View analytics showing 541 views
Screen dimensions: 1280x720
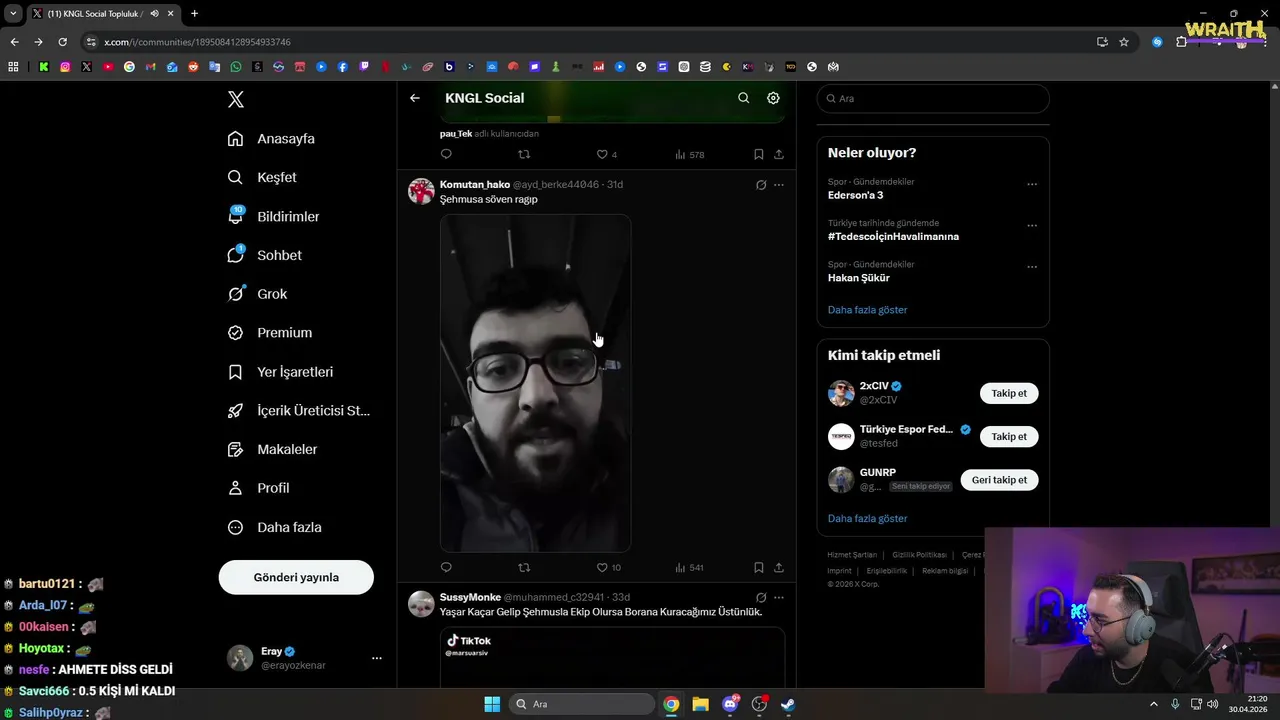tap(689, 567)
